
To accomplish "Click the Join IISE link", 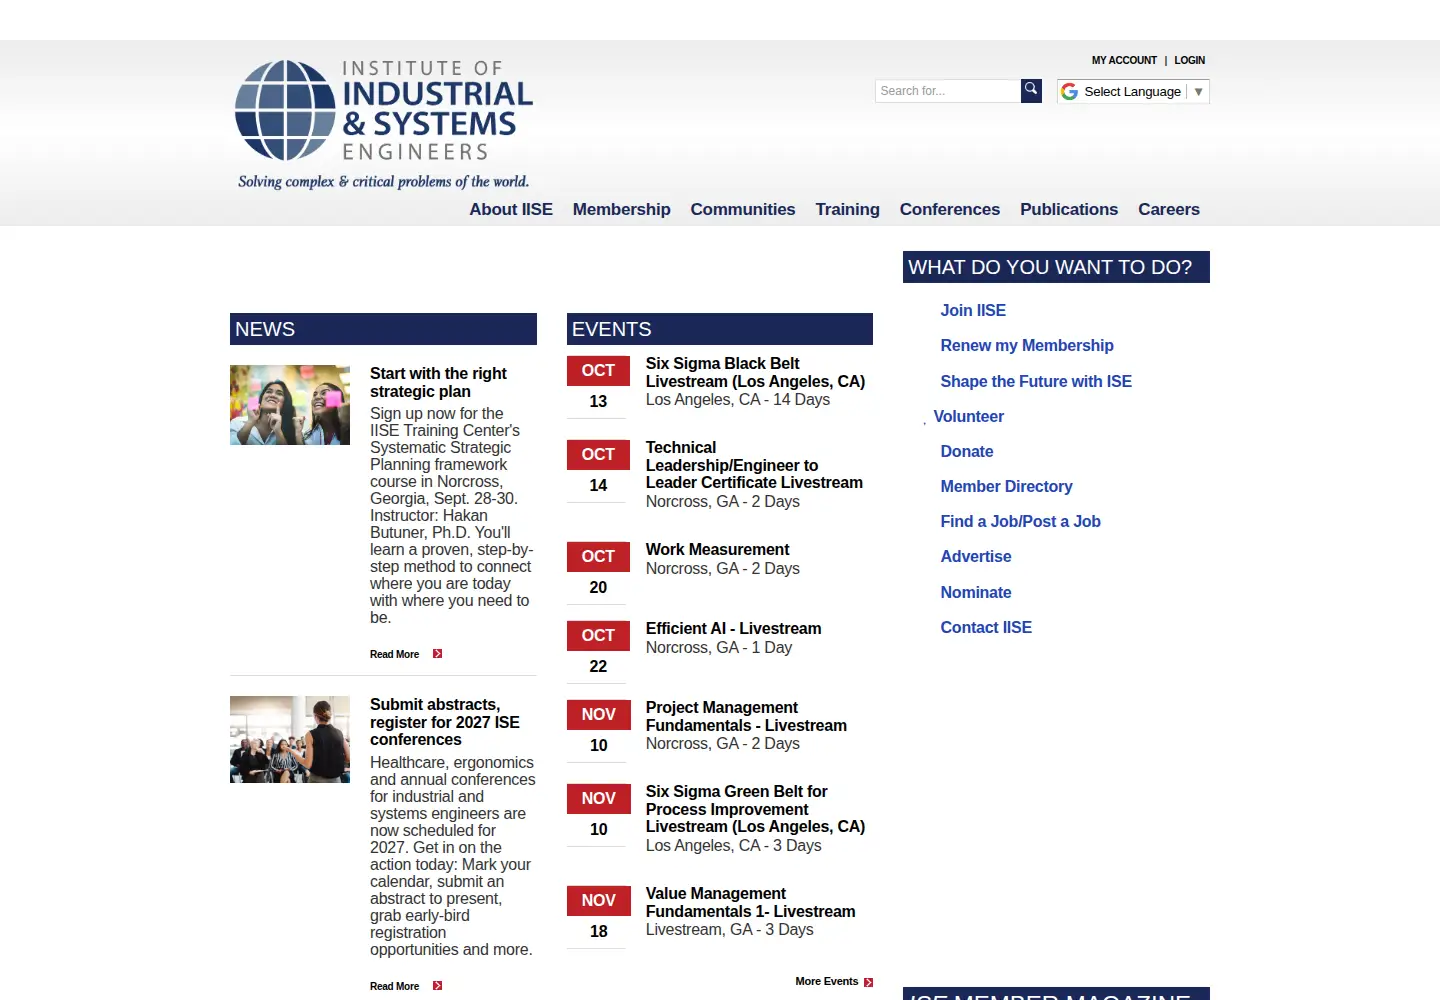I will pos(973,310).
